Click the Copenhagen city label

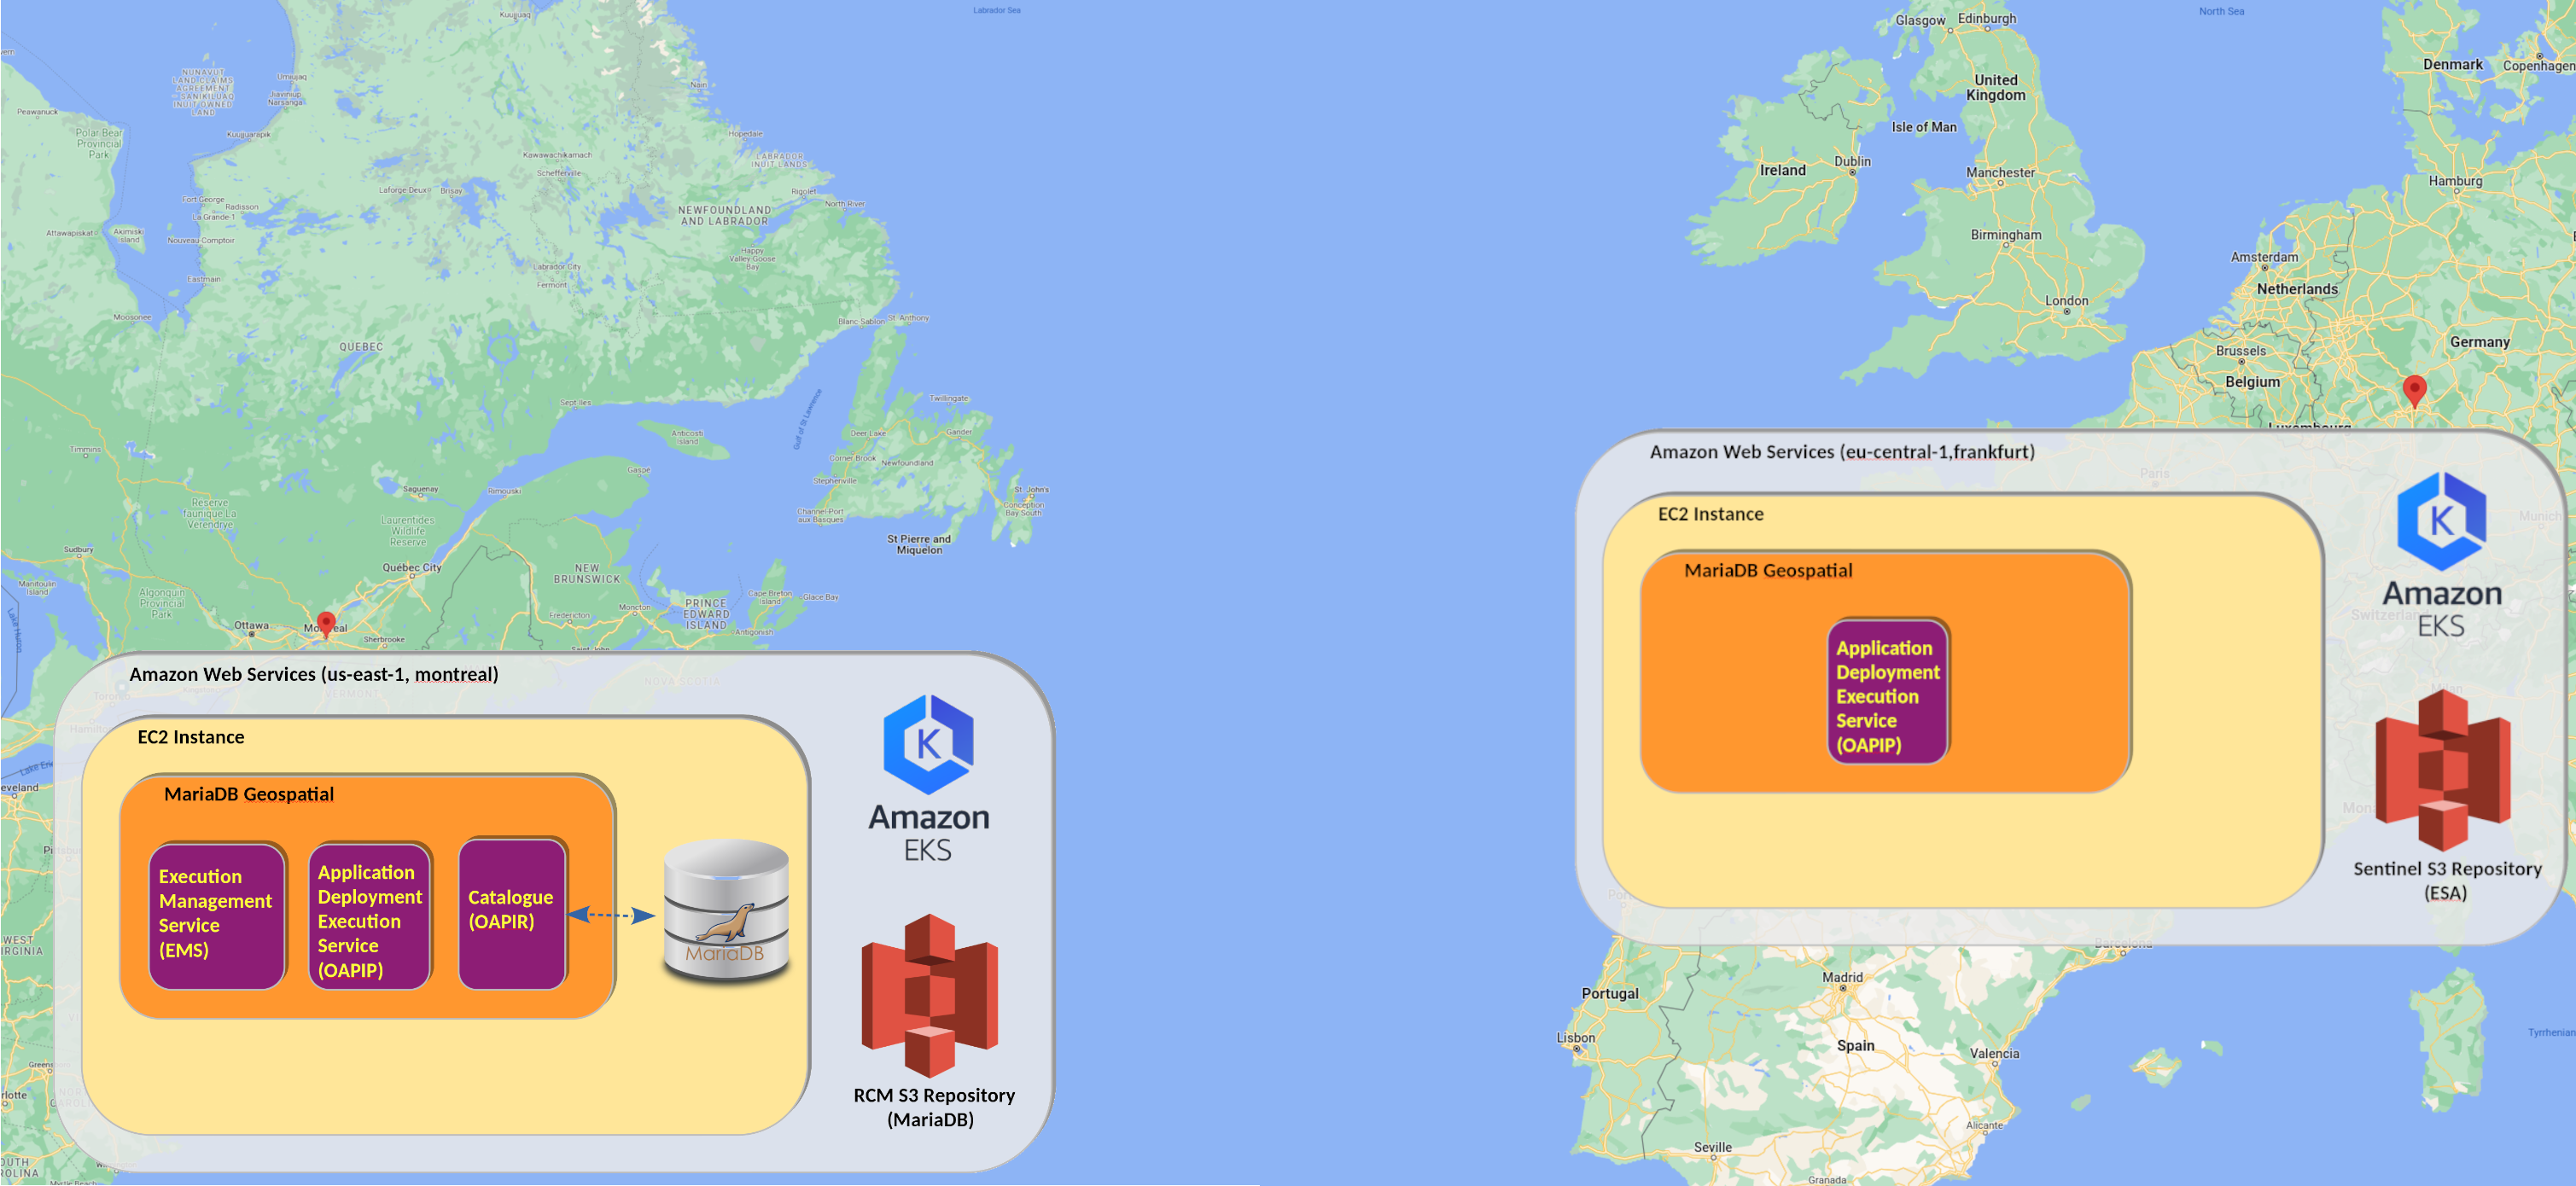(x=2538, y=66)
